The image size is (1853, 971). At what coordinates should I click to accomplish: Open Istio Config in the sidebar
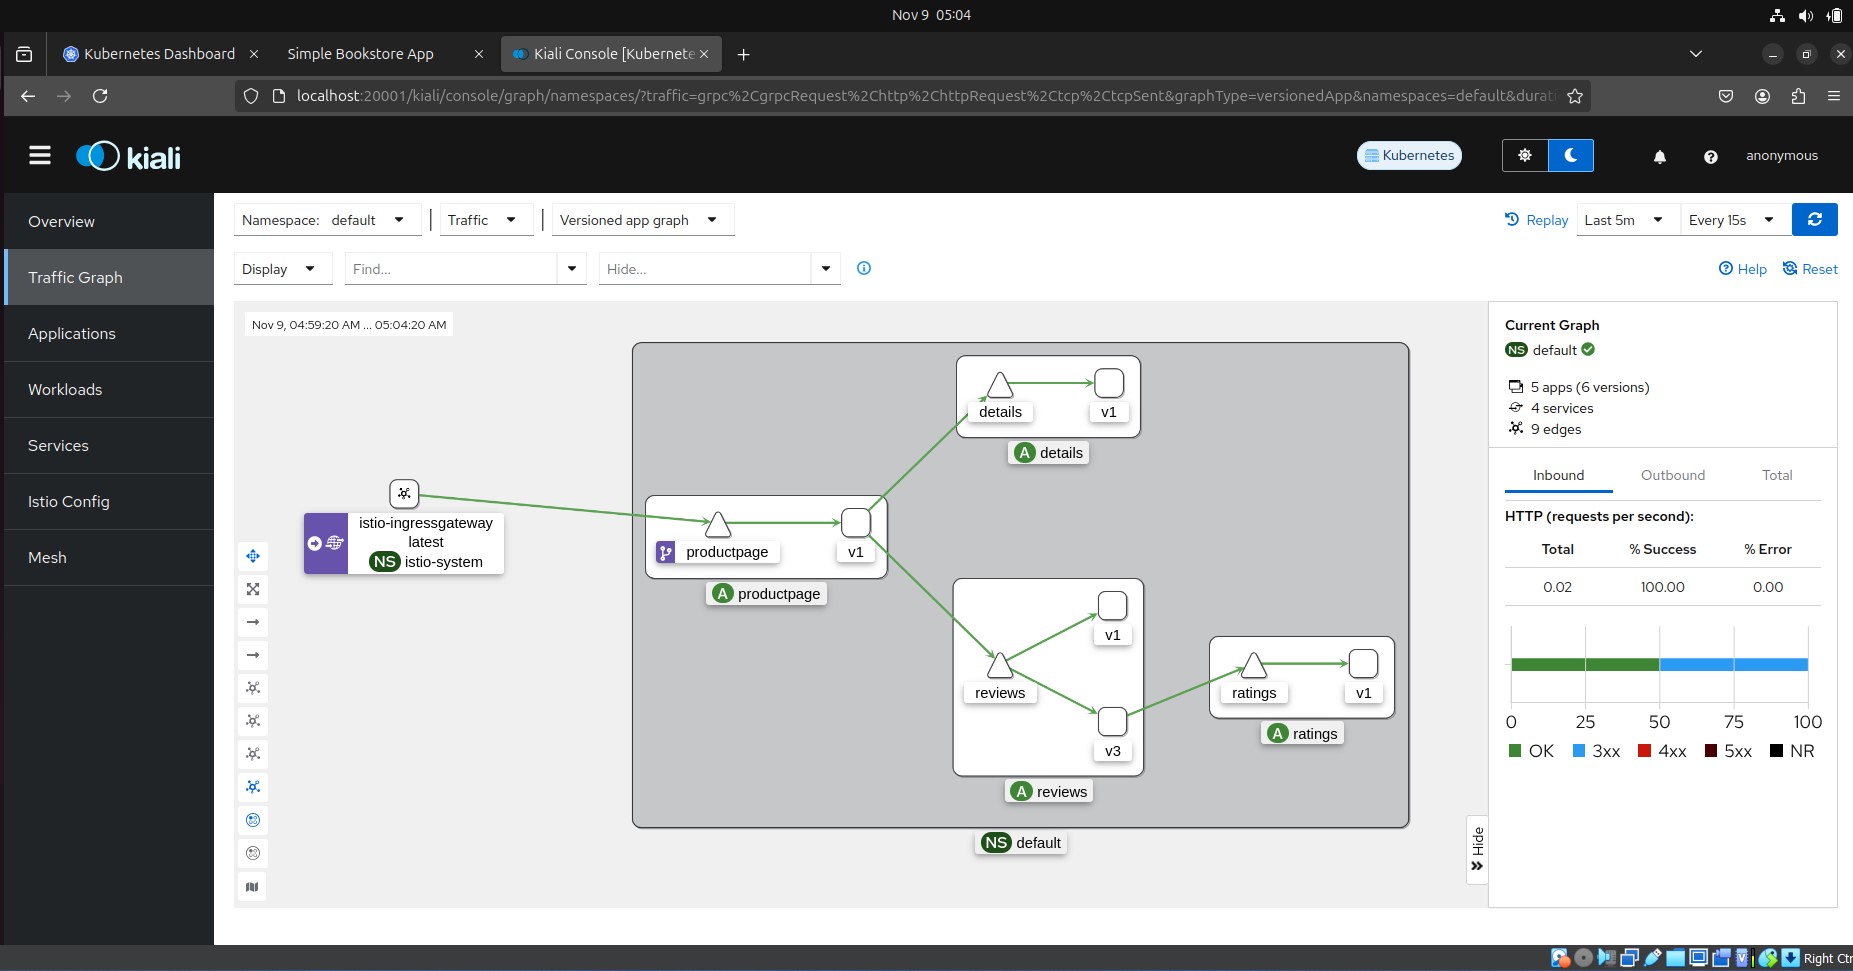109,502
